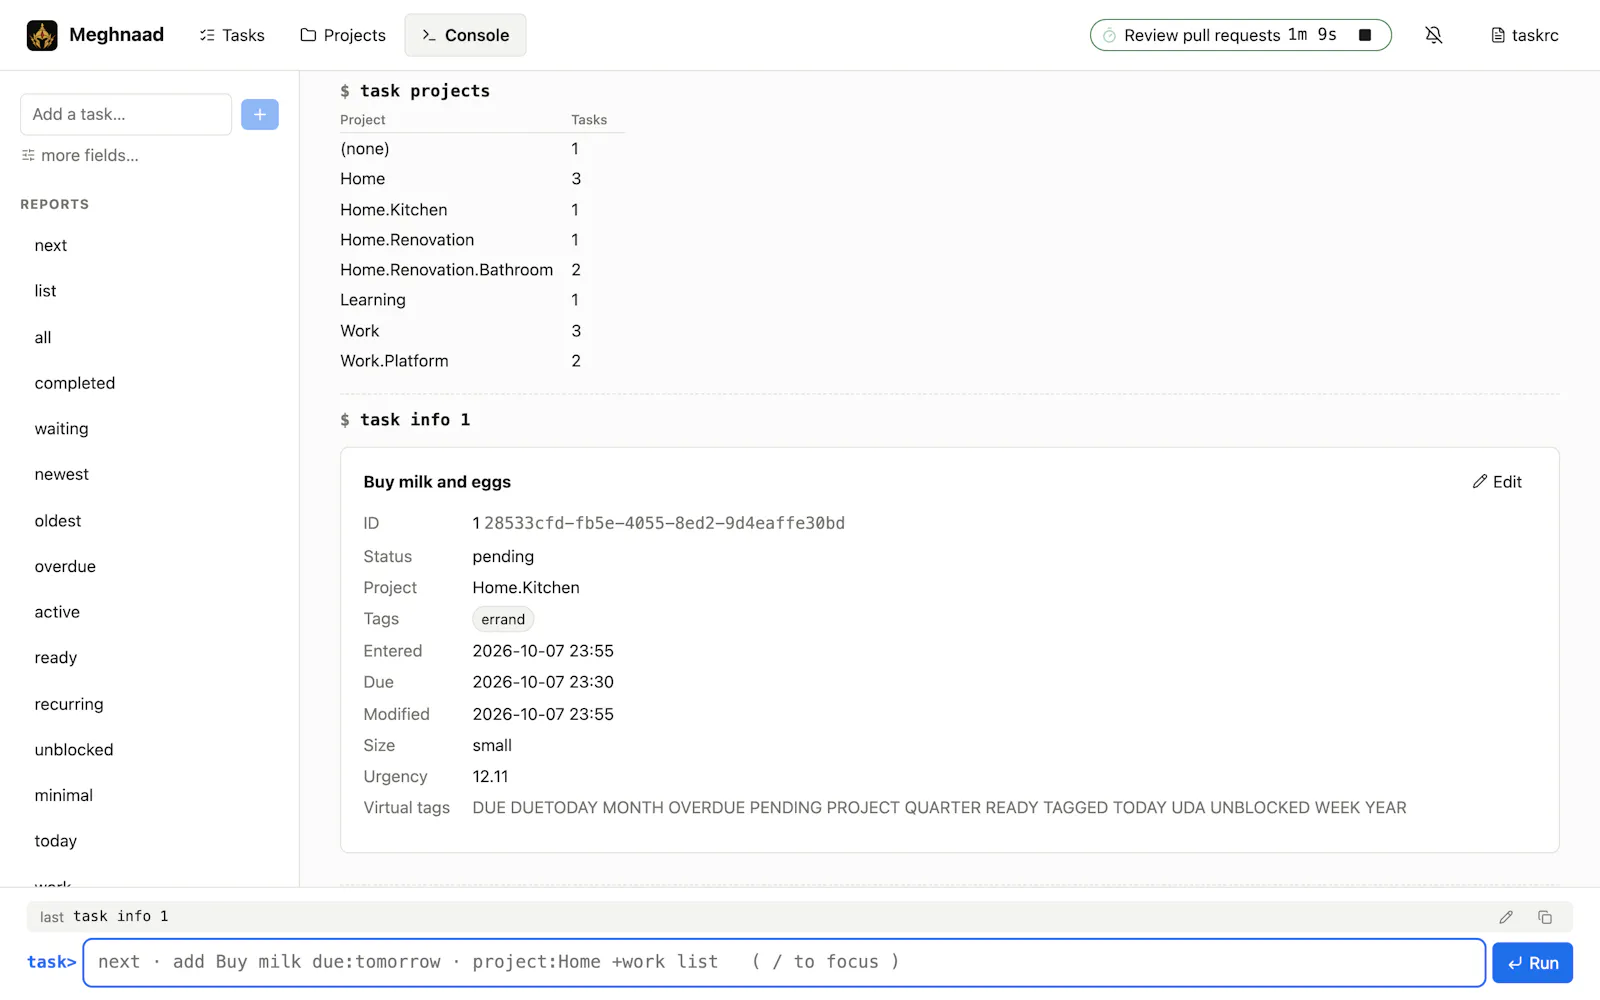Open the Tasks tab
1600x1000 pixels.
click(232, 35)
